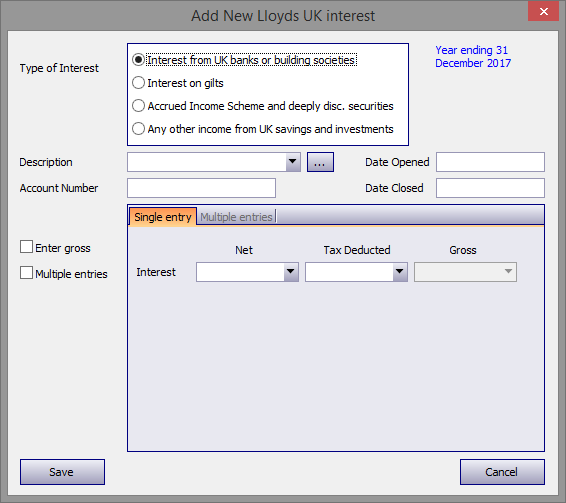Expand the Description dropdown arrow
This screenshot has height=503, width=566.
click(293, 162)
